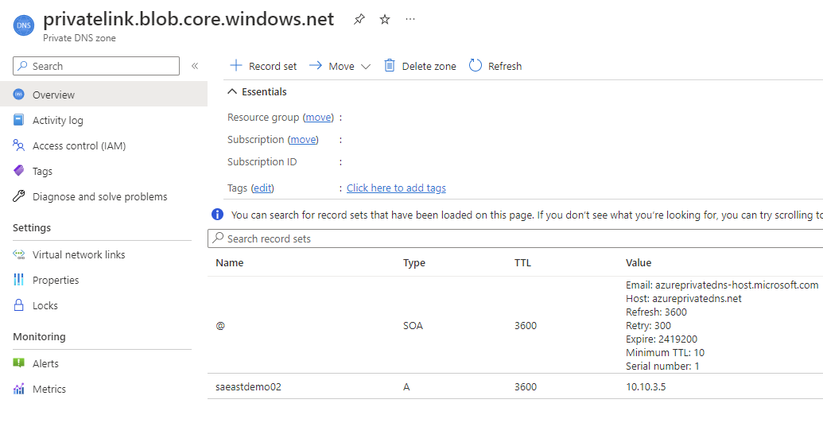This screenshot has width=823, height=434.
Task: Click the Settings section heading
Action: [x=32, y=228]
